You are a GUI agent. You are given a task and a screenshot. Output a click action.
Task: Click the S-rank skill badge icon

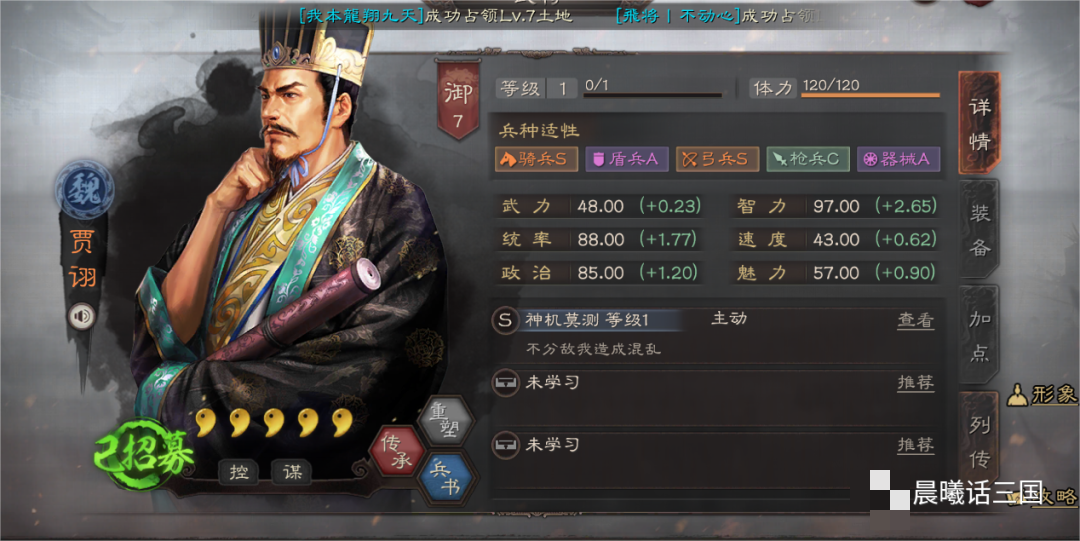pyautogui.click(x=505, y=320)
